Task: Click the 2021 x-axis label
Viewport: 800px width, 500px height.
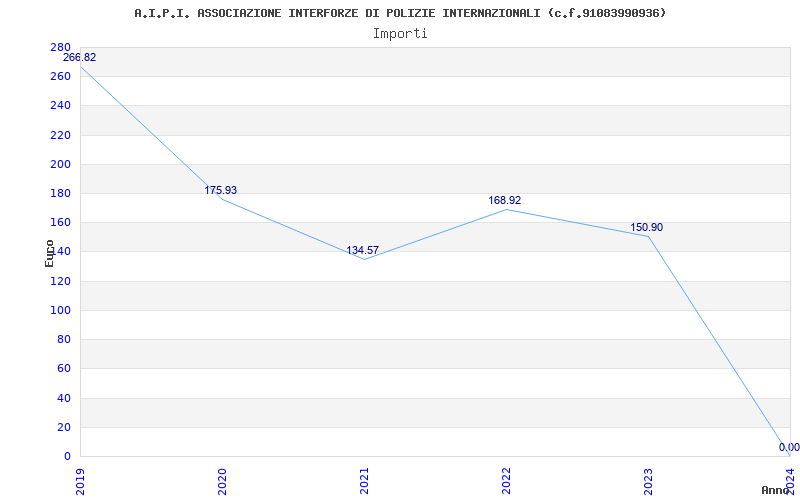Action: 364,482
